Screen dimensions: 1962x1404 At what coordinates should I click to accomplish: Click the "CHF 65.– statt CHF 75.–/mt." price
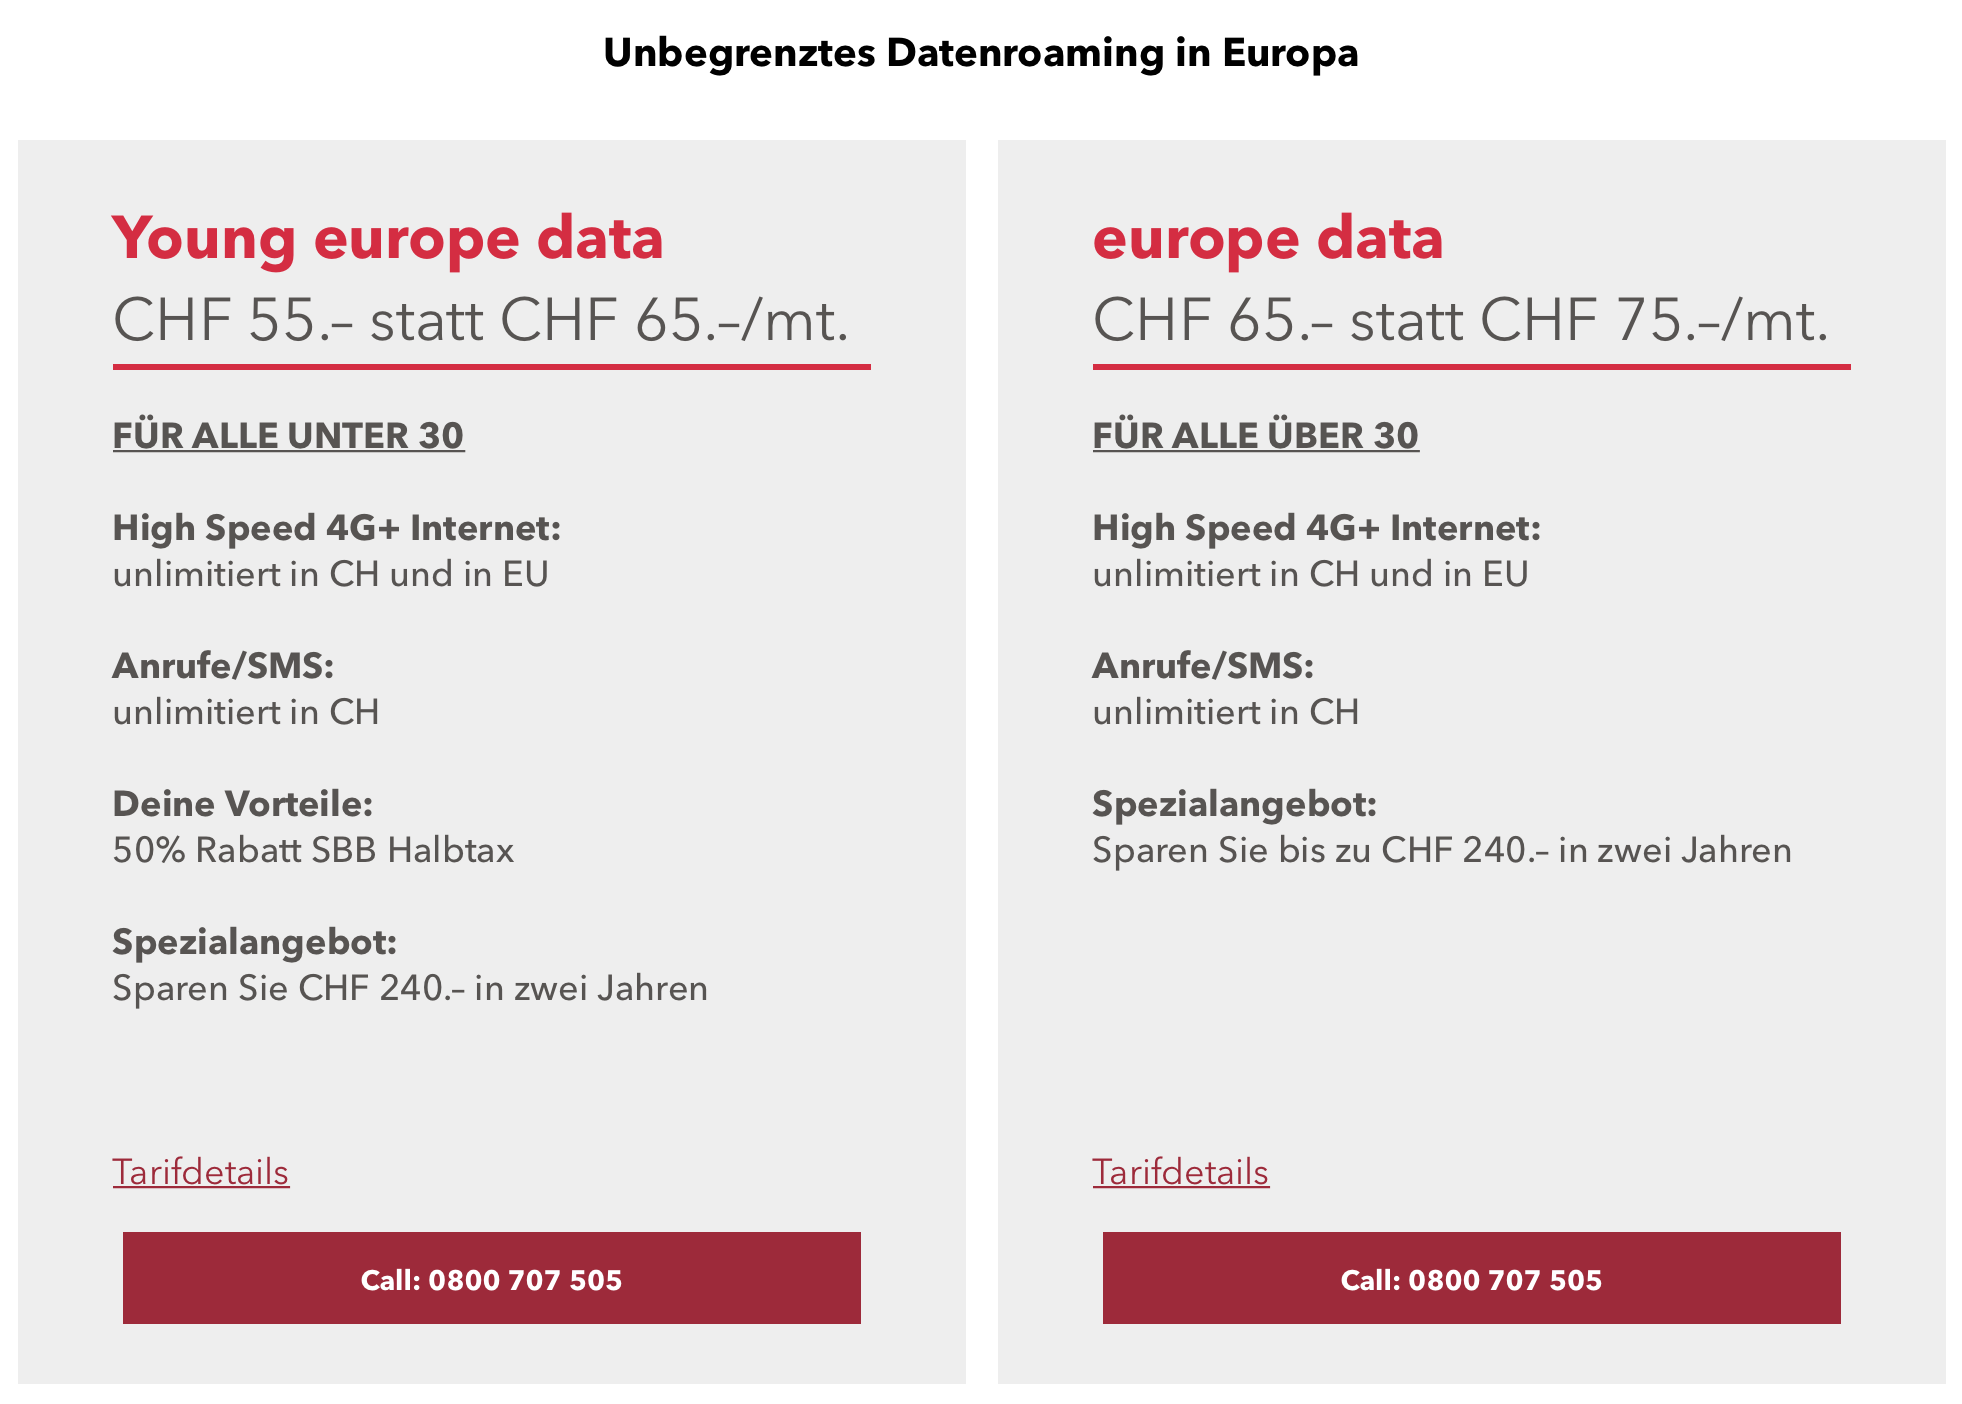pyautogui.click(x=1460, y=321)
